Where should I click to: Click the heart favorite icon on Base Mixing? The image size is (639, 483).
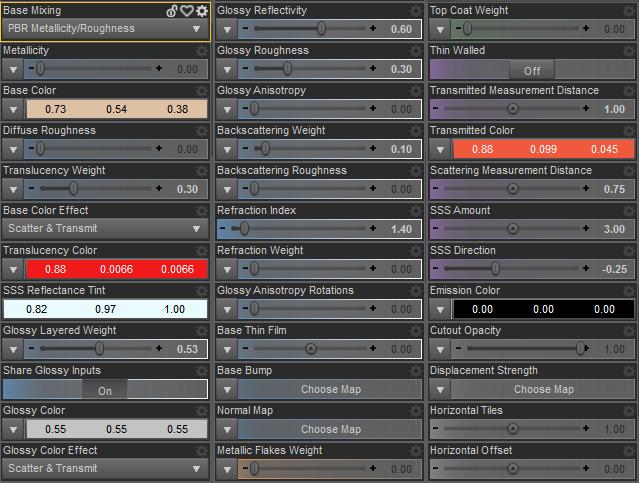click(x=187, y=11)
